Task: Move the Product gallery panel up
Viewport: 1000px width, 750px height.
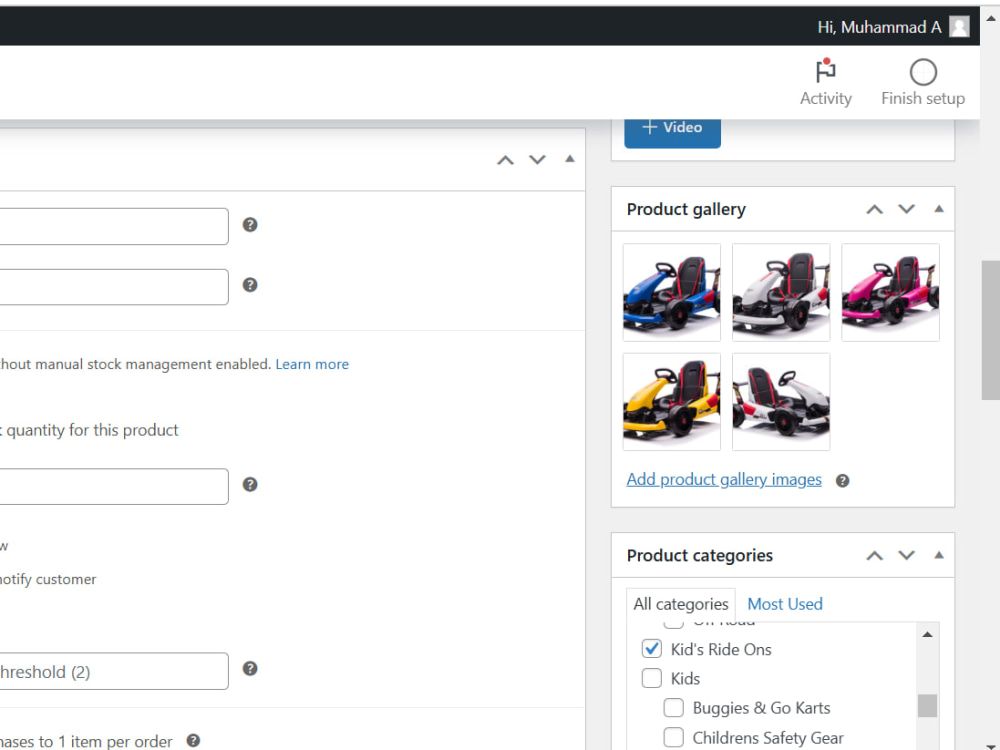Action: click(x=874, y=209)
